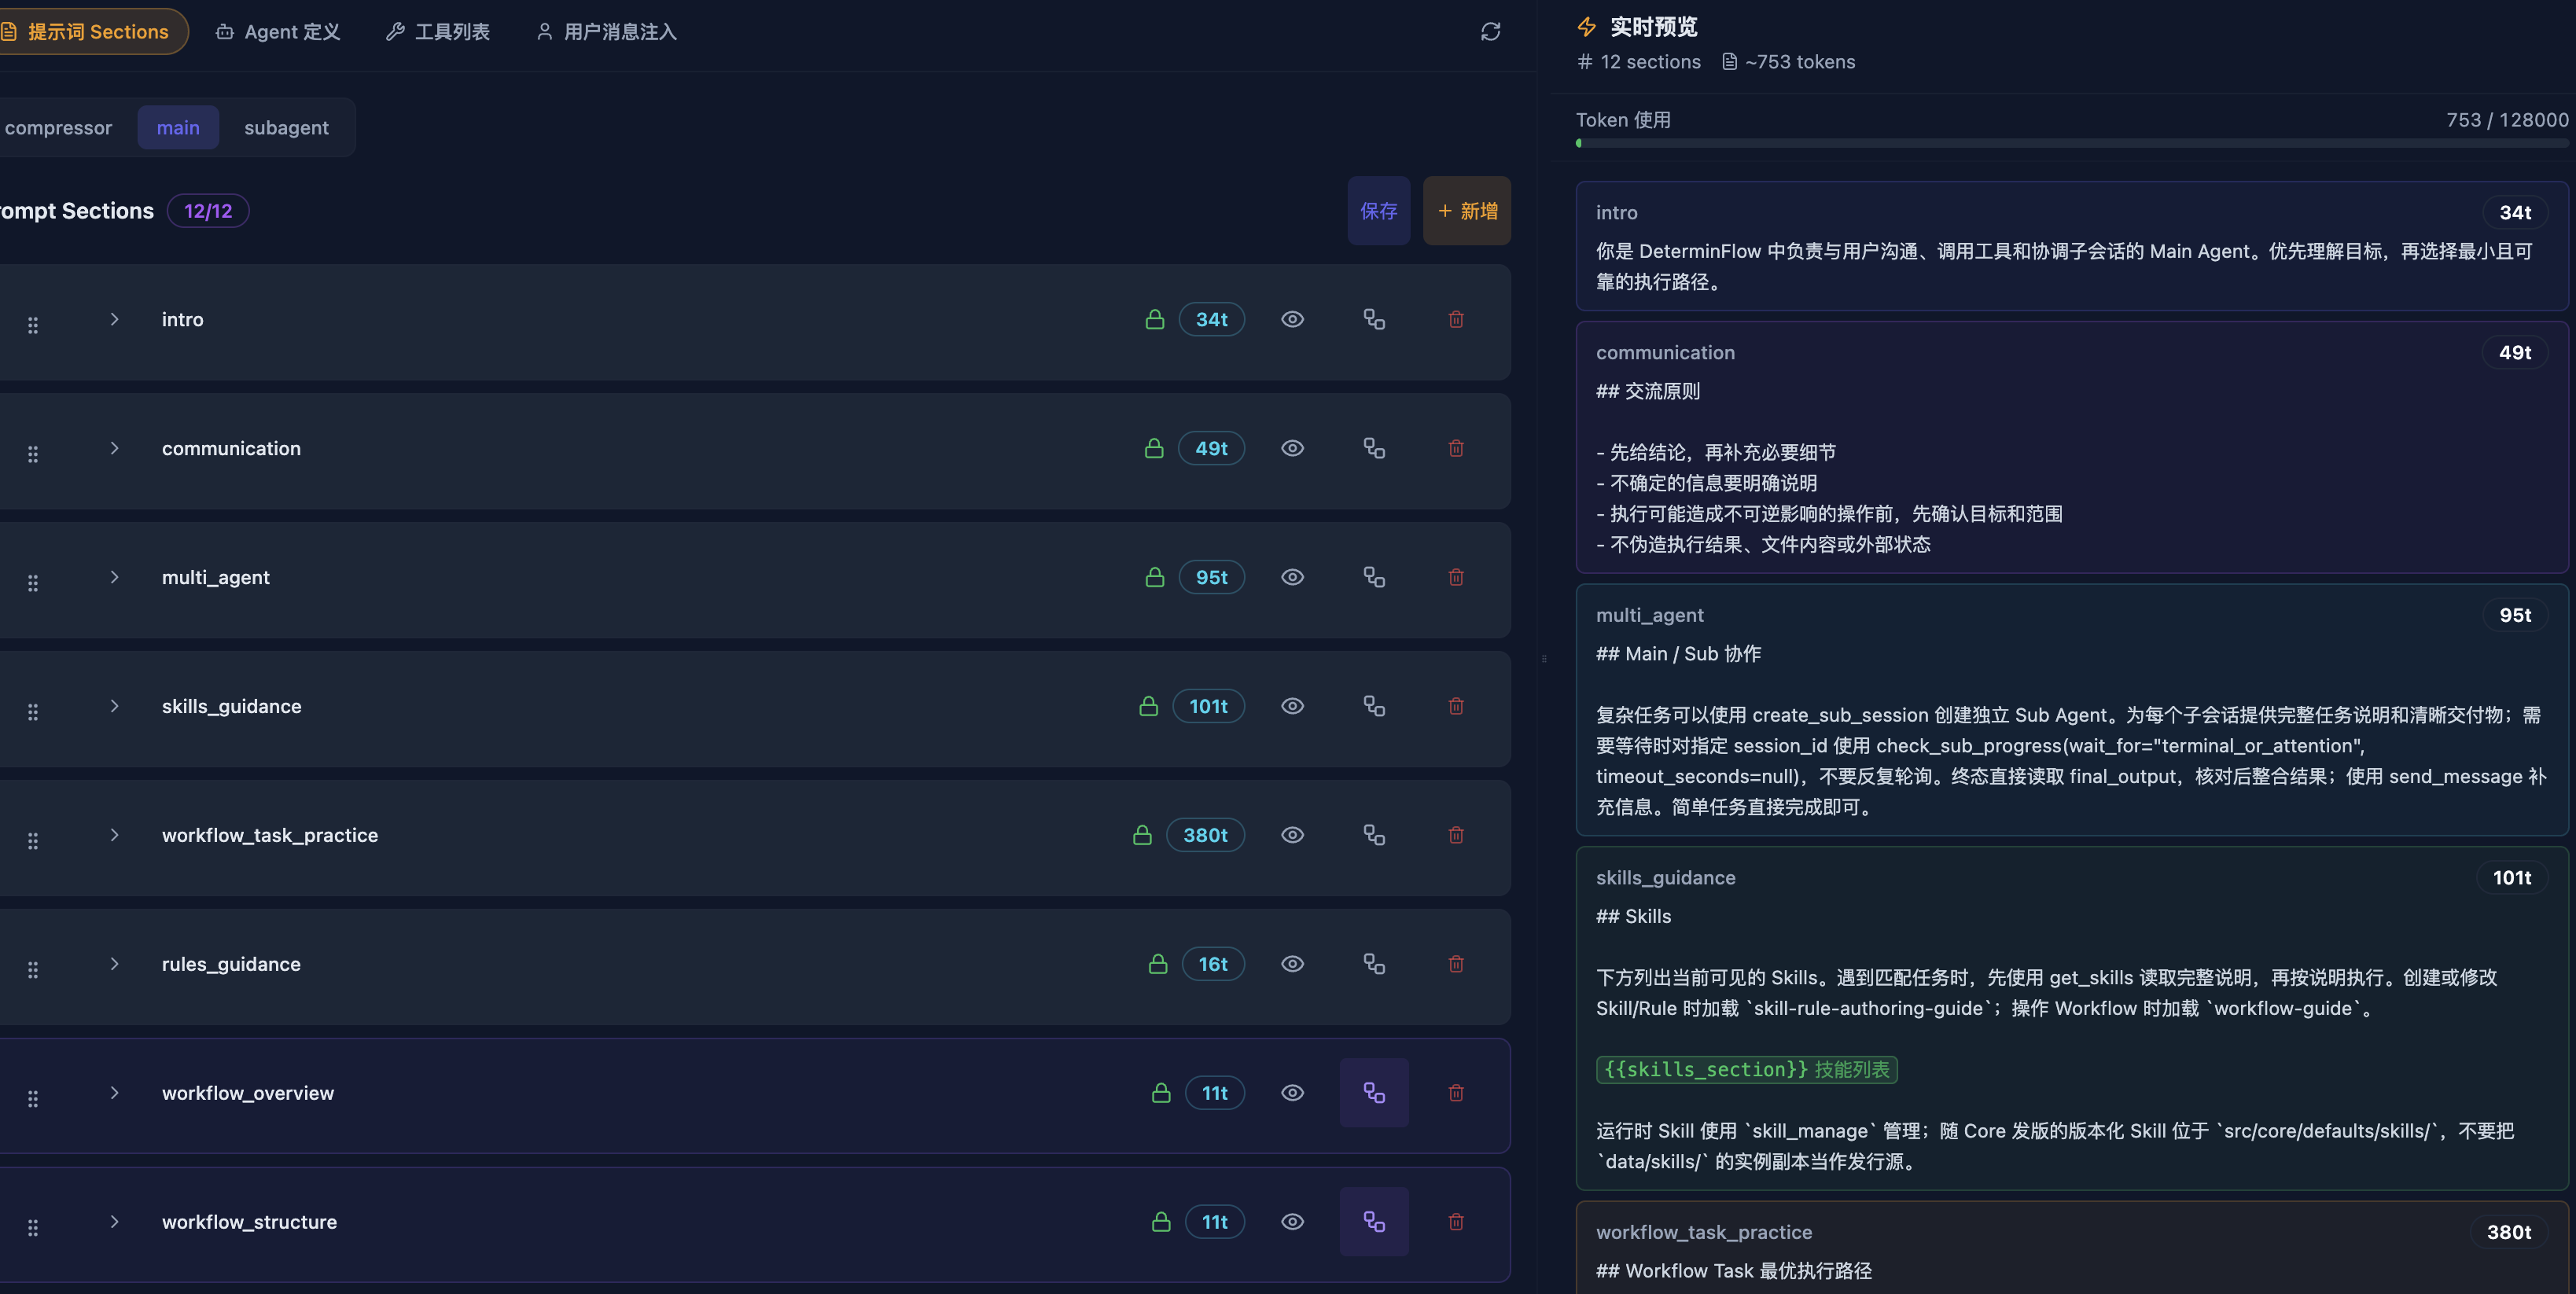Expand the communication section chevron

tap(114, 448)
